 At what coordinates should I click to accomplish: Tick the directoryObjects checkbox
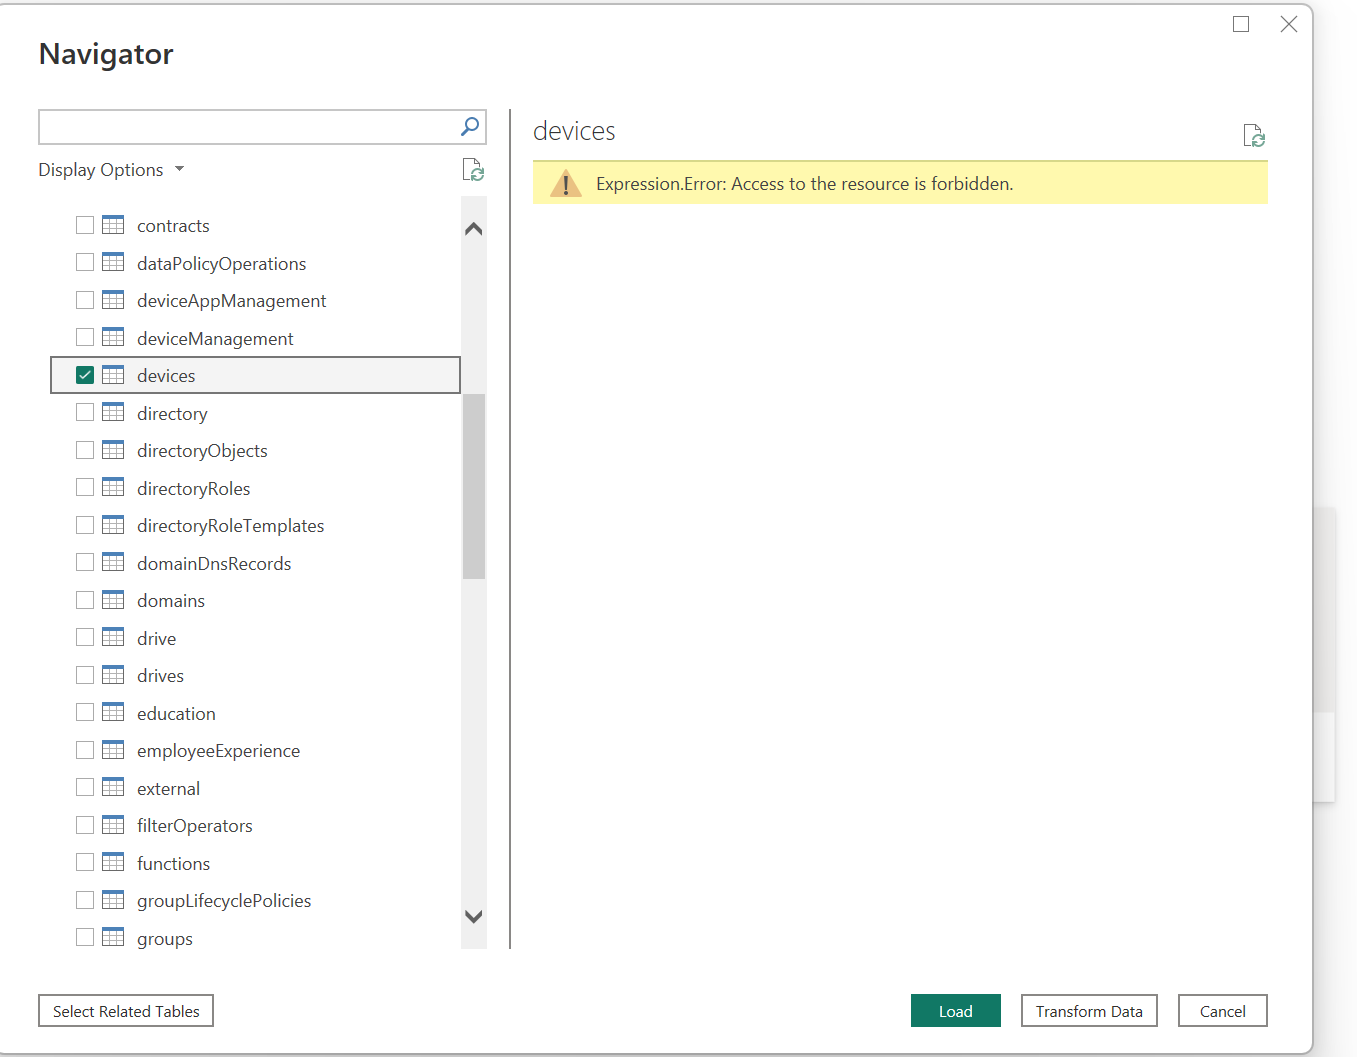pos(85,450)
